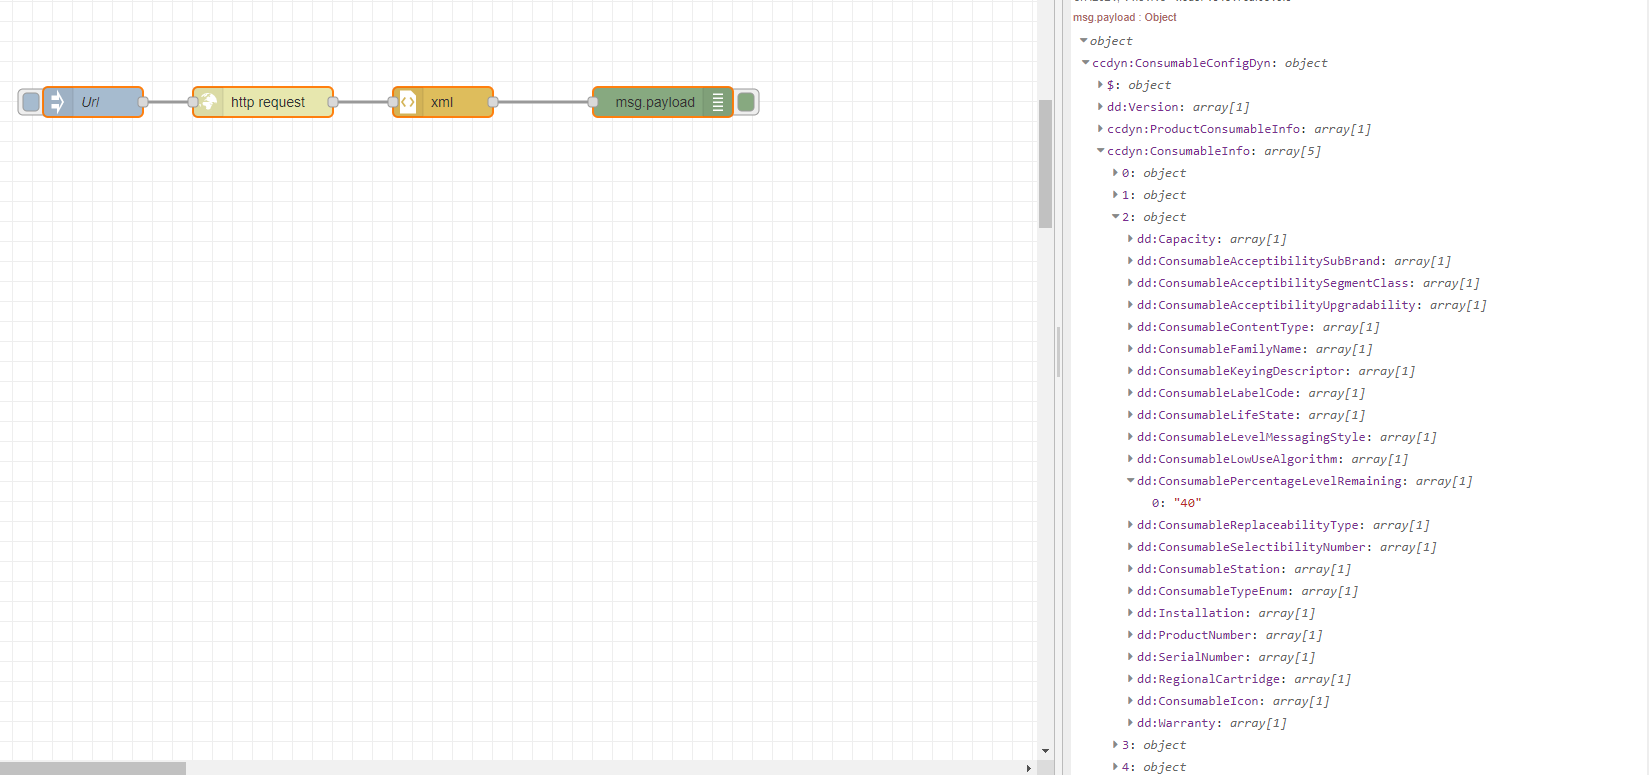Screen dimensions: 1649x775
Task: Expand dd:Version array
Action: (x=1101, y=107)
